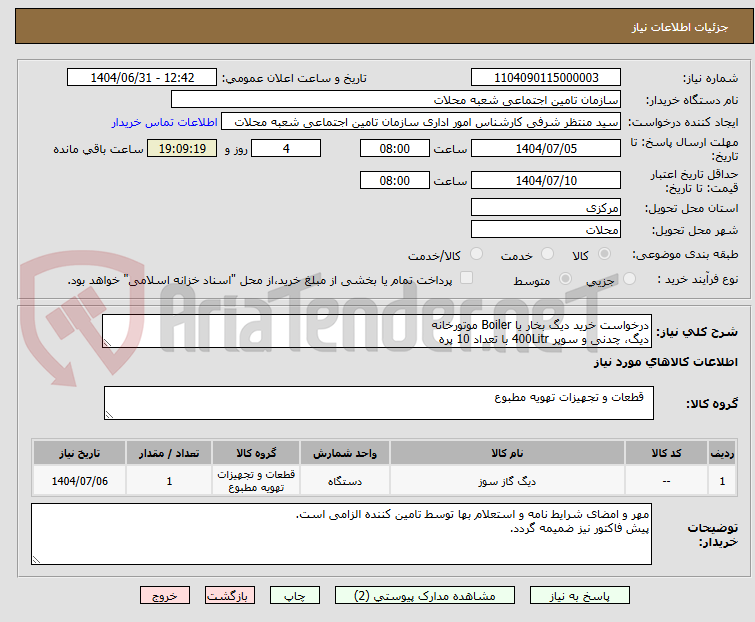Click the description textarea resize handle
The width and height of the screenshot is (755, 622).
click(107, 343)
